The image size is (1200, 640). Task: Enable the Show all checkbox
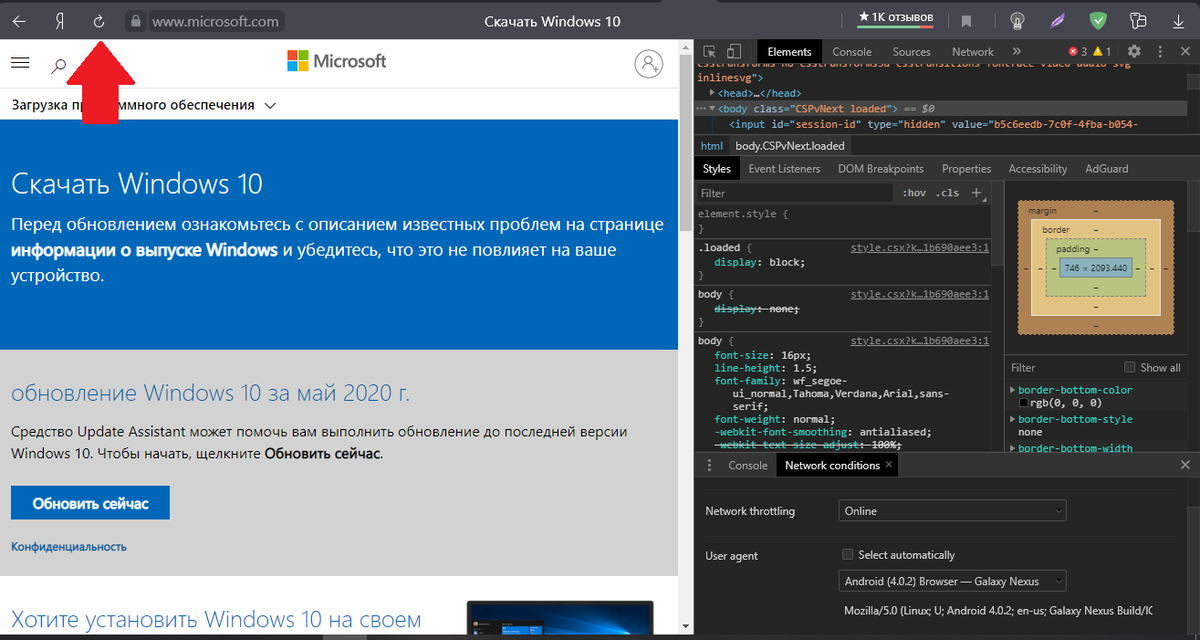(1130, 367)
